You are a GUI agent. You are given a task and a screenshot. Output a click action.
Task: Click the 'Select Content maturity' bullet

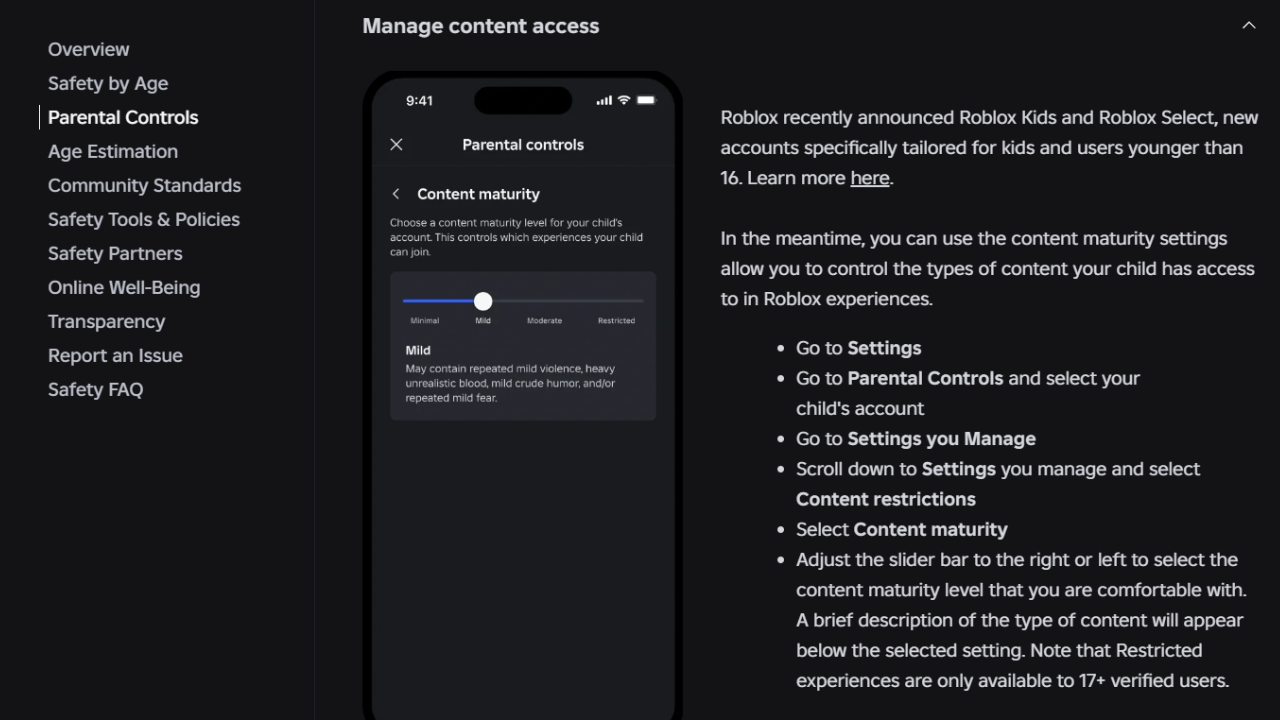[901, 529]
